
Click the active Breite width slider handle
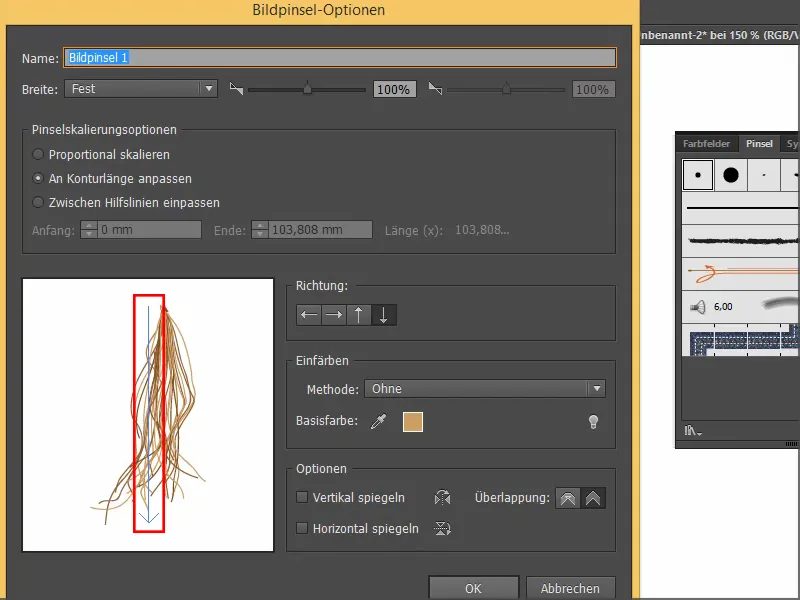307,88
